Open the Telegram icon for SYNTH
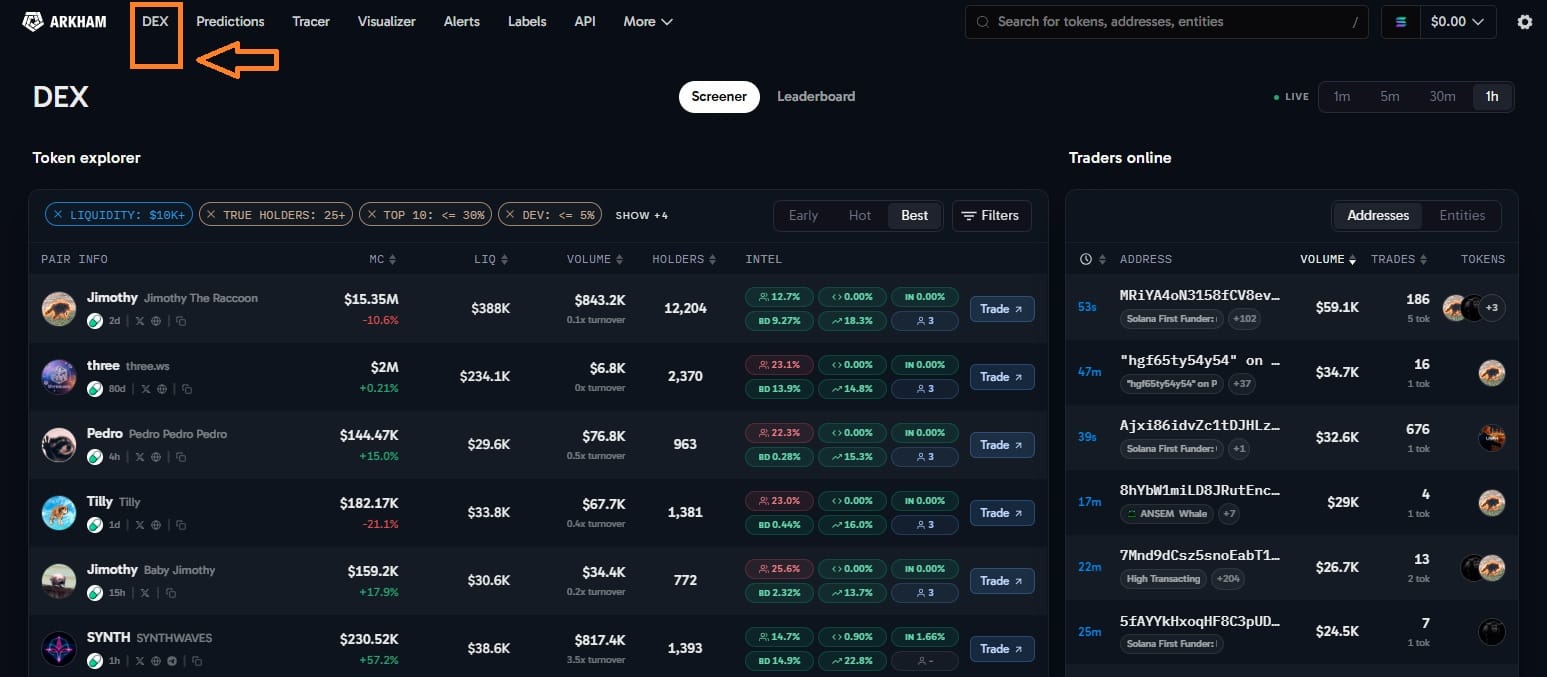Image resolution: width=1547 pixels, height=677 pixels. 172,660
